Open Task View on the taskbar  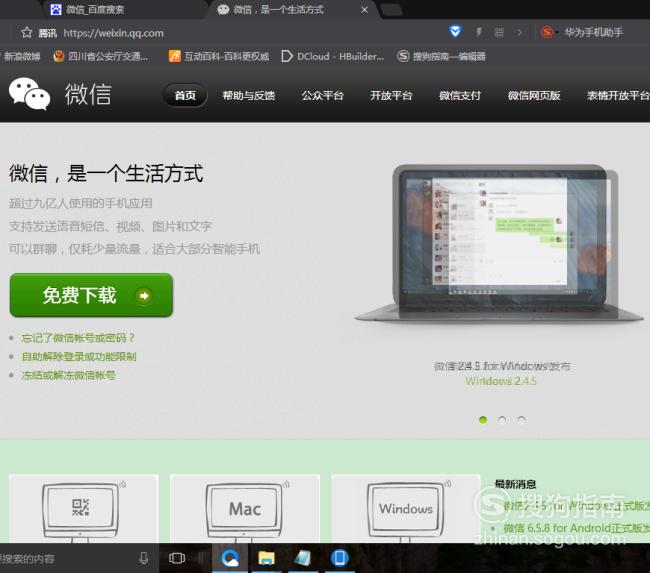pyautogui.click(x=177, y=558)
